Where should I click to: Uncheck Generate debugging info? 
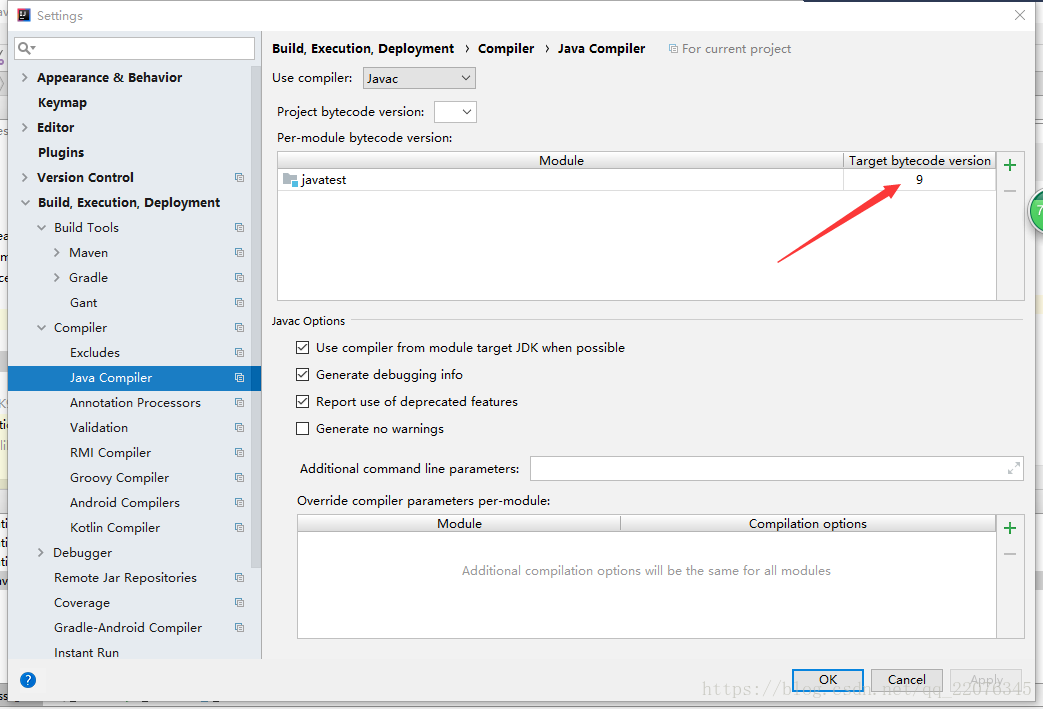[303, 375]
